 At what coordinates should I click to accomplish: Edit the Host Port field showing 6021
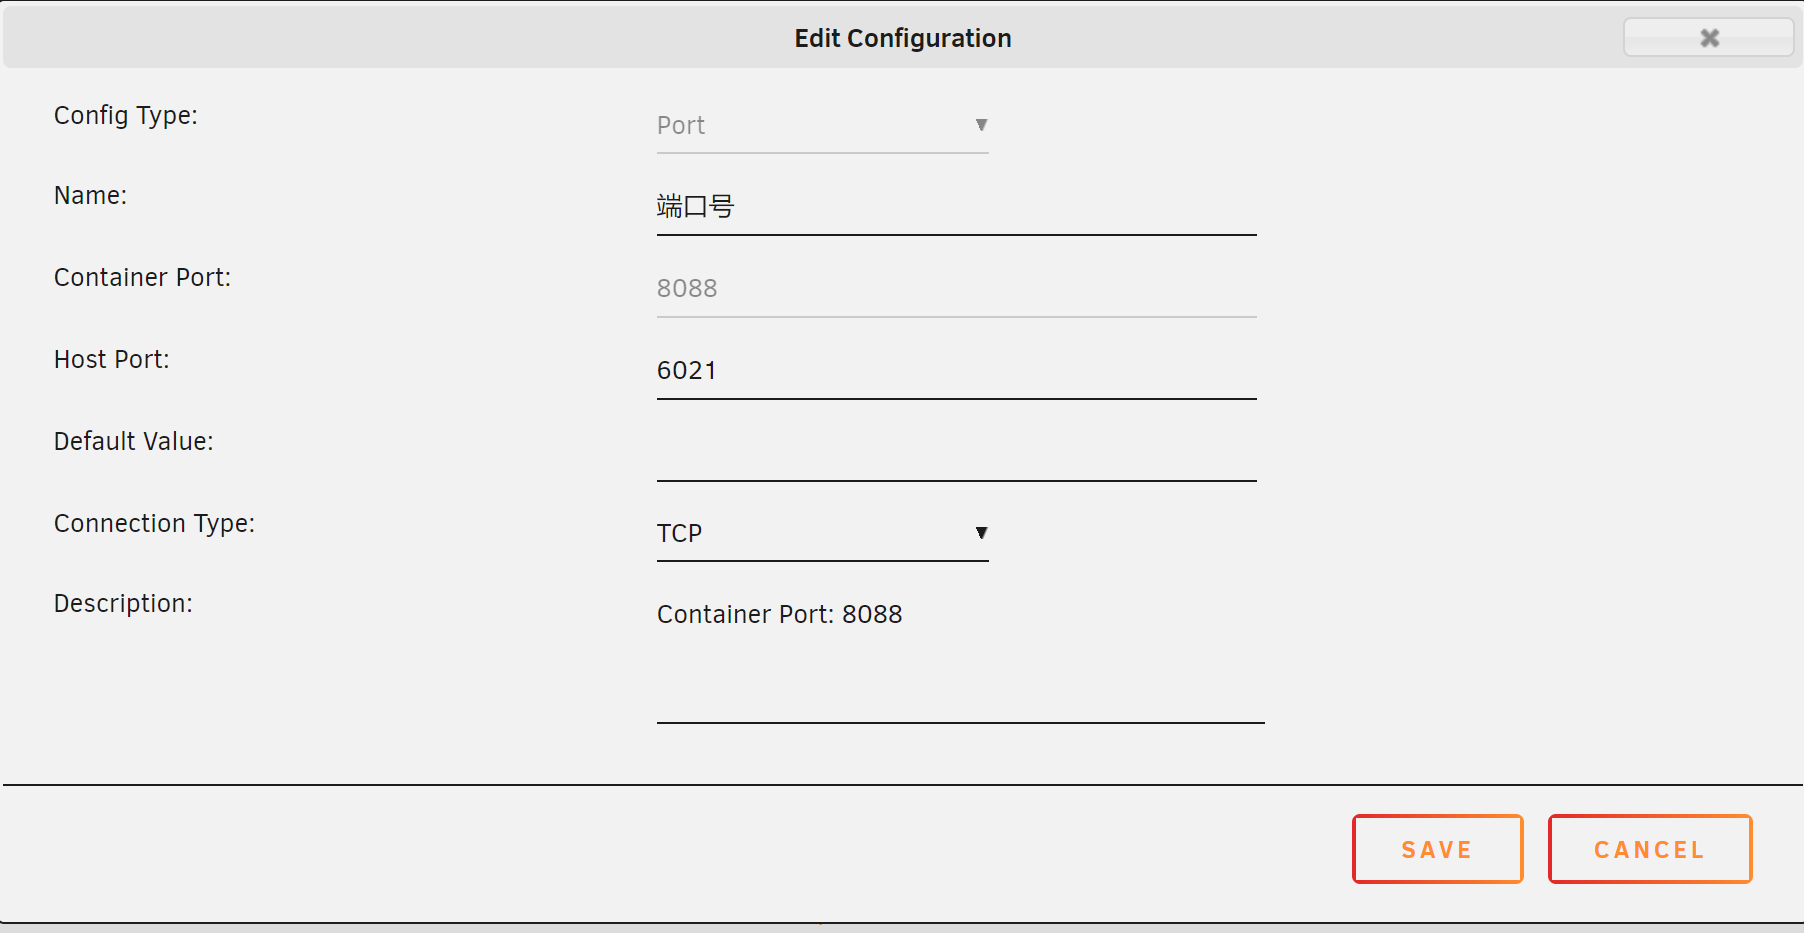(955, 371)
